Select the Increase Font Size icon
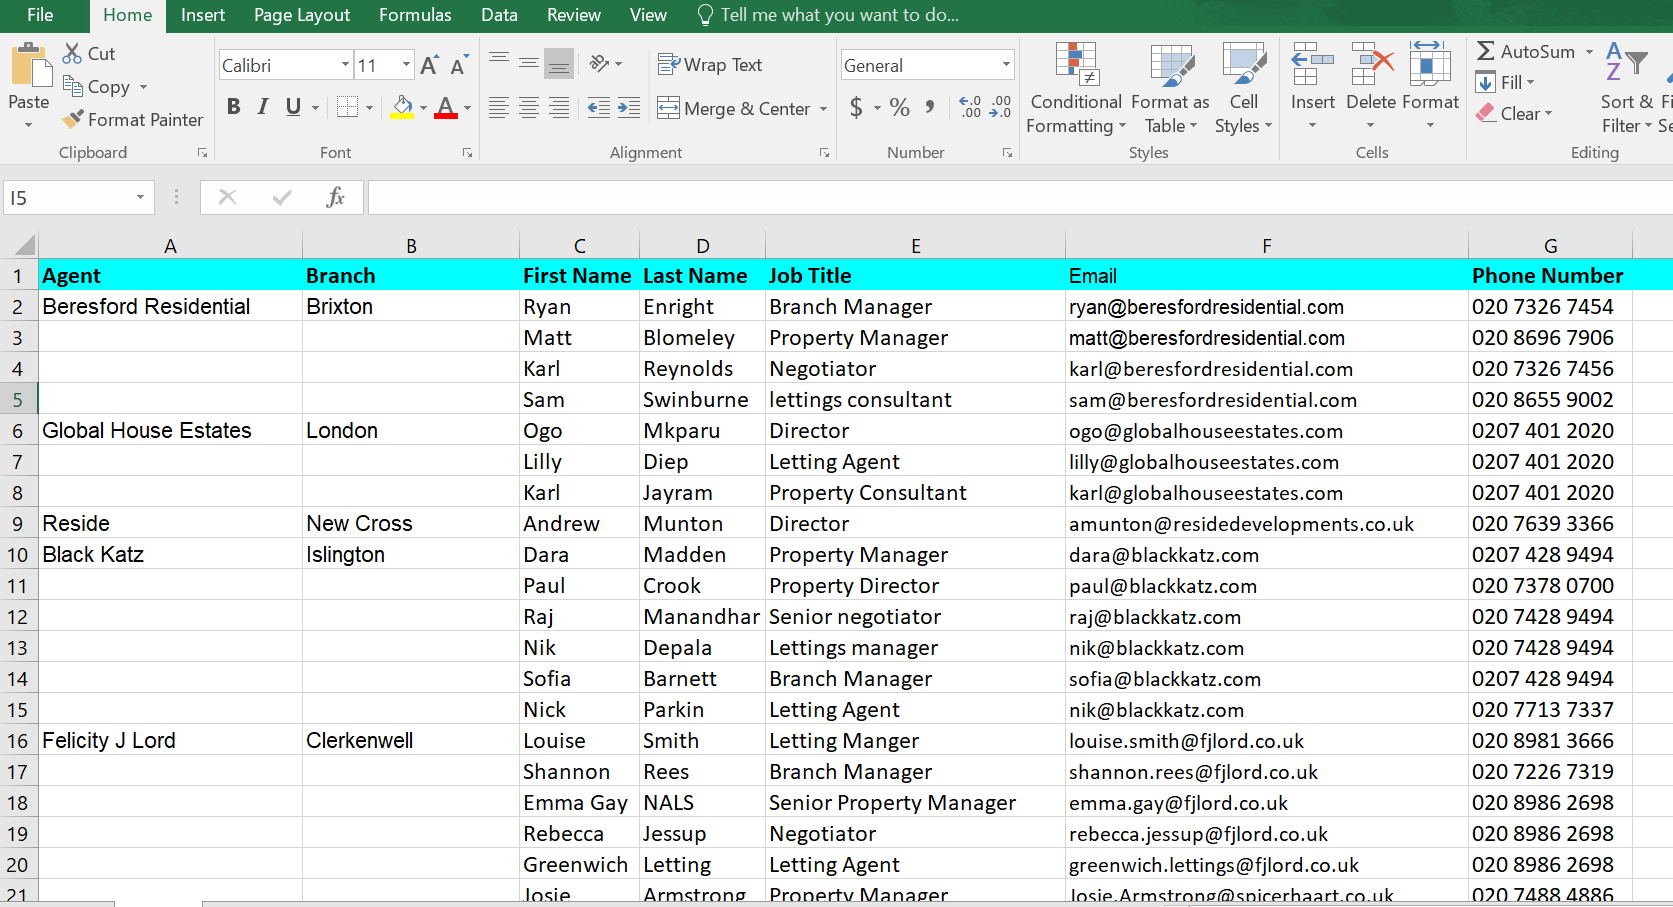The height and width of the screenshot is (907, 1673). (428, 64)
